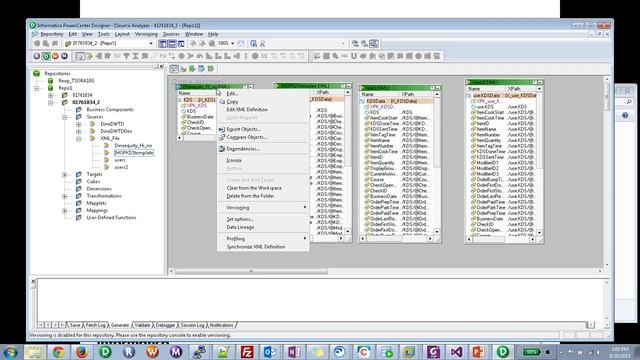Open the Repository menu
Viewport: 640px width, 360px height.
coord(52,34)
